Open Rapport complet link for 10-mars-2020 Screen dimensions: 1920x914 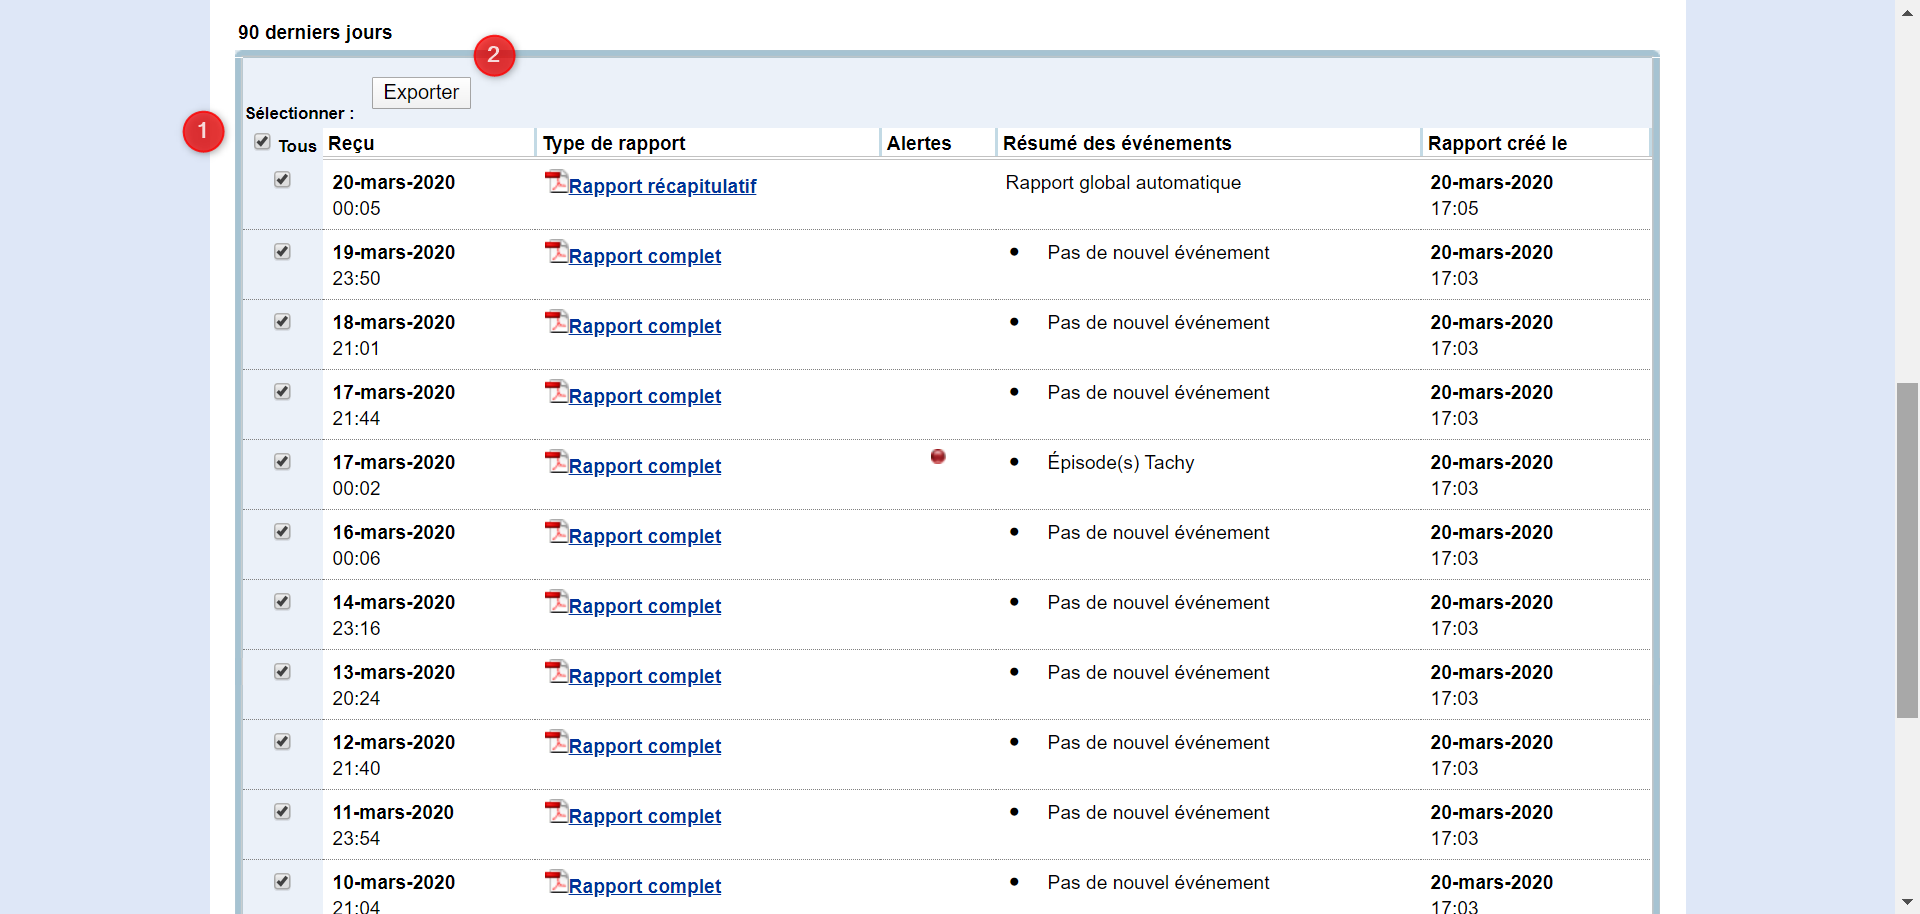pyautogui.click(x=644, y=886)
